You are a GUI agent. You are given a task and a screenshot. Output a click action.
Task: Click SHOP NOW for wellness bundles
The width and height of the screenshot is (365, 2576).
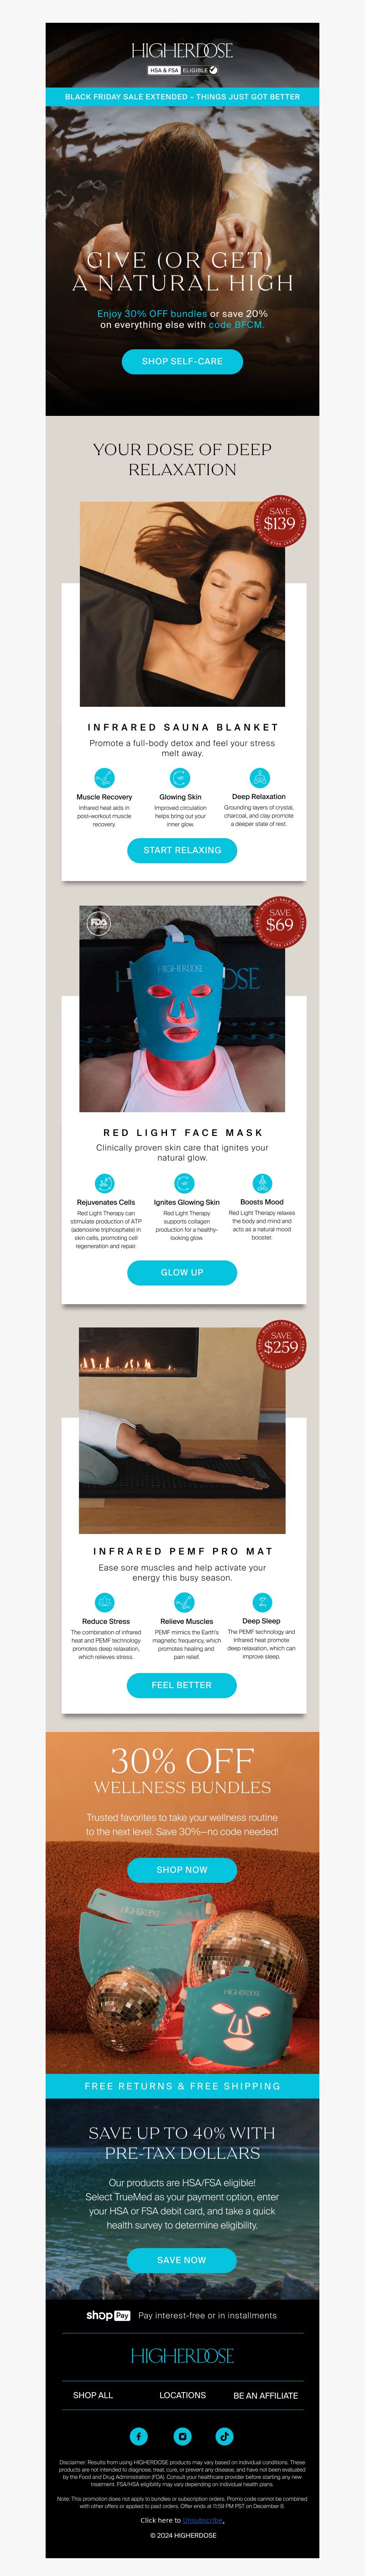(x=182, y=1869)
